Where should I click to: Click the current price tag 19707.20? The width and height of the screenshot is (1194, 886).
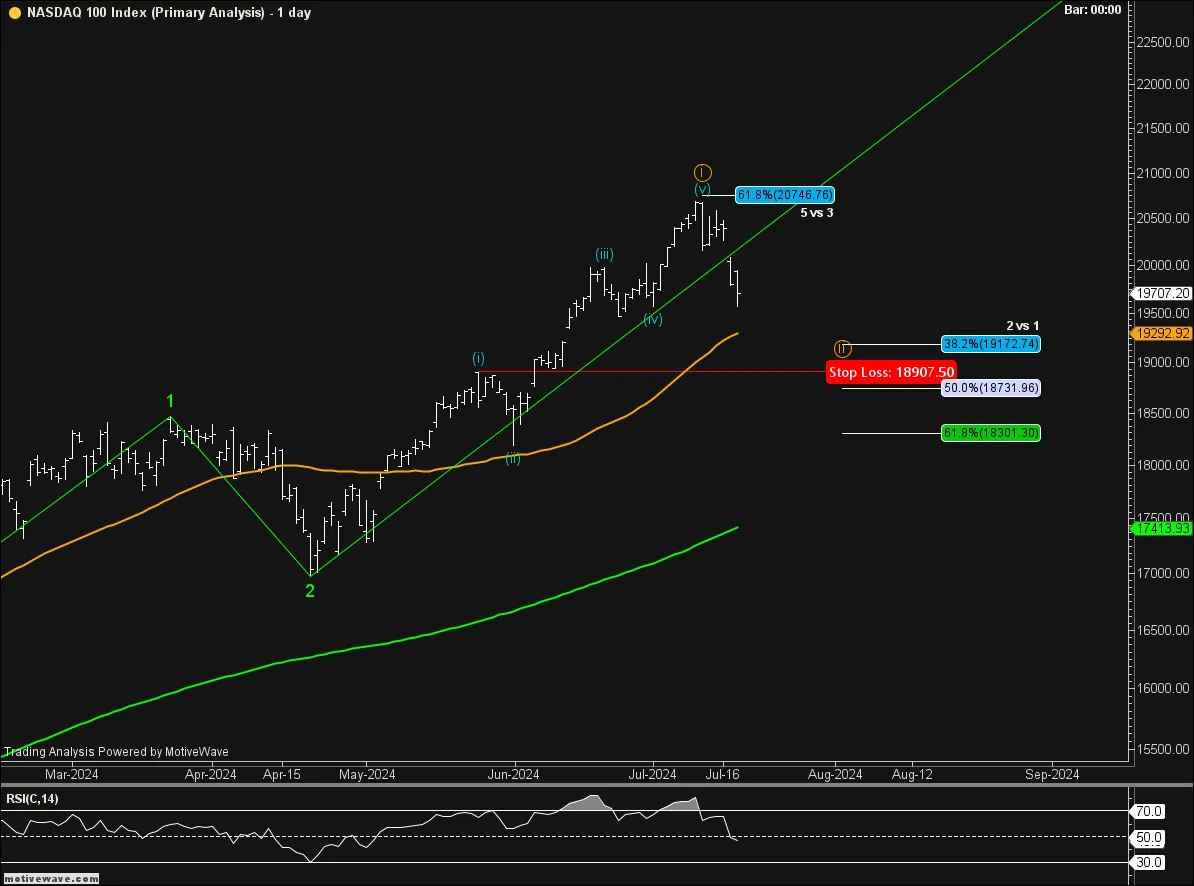(x=1162, y=293)
